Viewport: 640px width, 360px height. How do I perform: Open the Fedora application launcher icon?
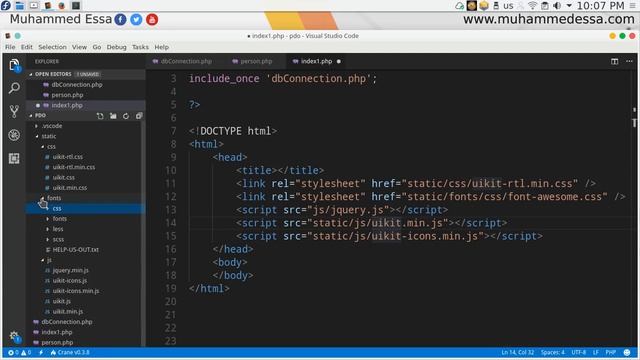point(6,5)
